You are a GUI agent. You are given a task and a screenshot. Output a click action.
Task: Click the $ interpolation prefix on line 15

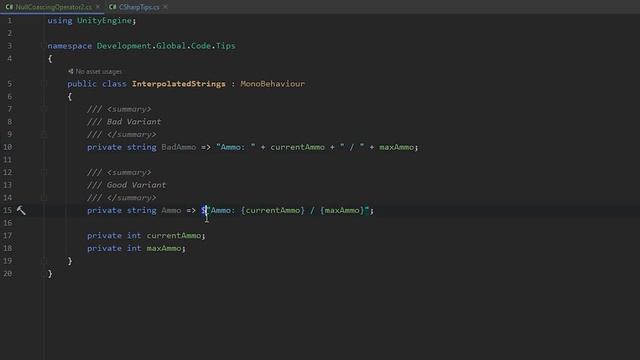click(x=203, y=210)
